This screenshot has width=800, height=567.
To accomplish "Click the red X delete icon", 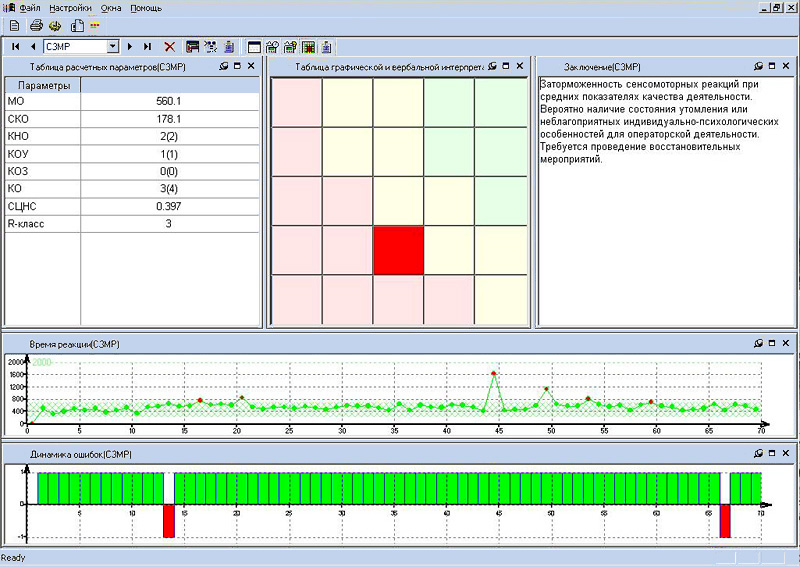I will pyautogui.click(x=170, y=46).
